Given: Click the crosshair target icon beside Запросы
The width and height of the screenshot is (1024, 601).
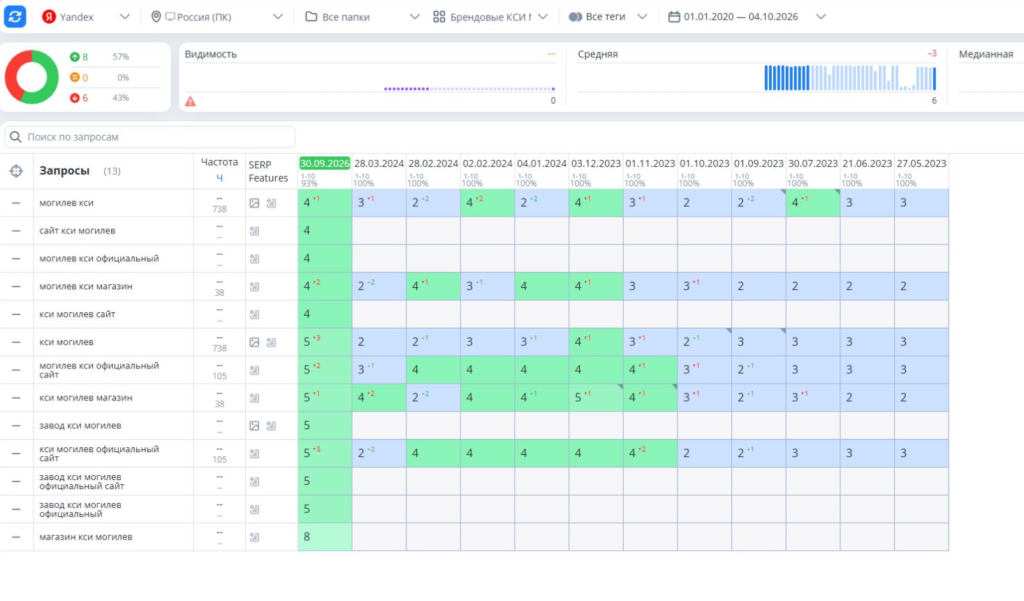Looking at the screenshot, I should [x=16, y=171].
